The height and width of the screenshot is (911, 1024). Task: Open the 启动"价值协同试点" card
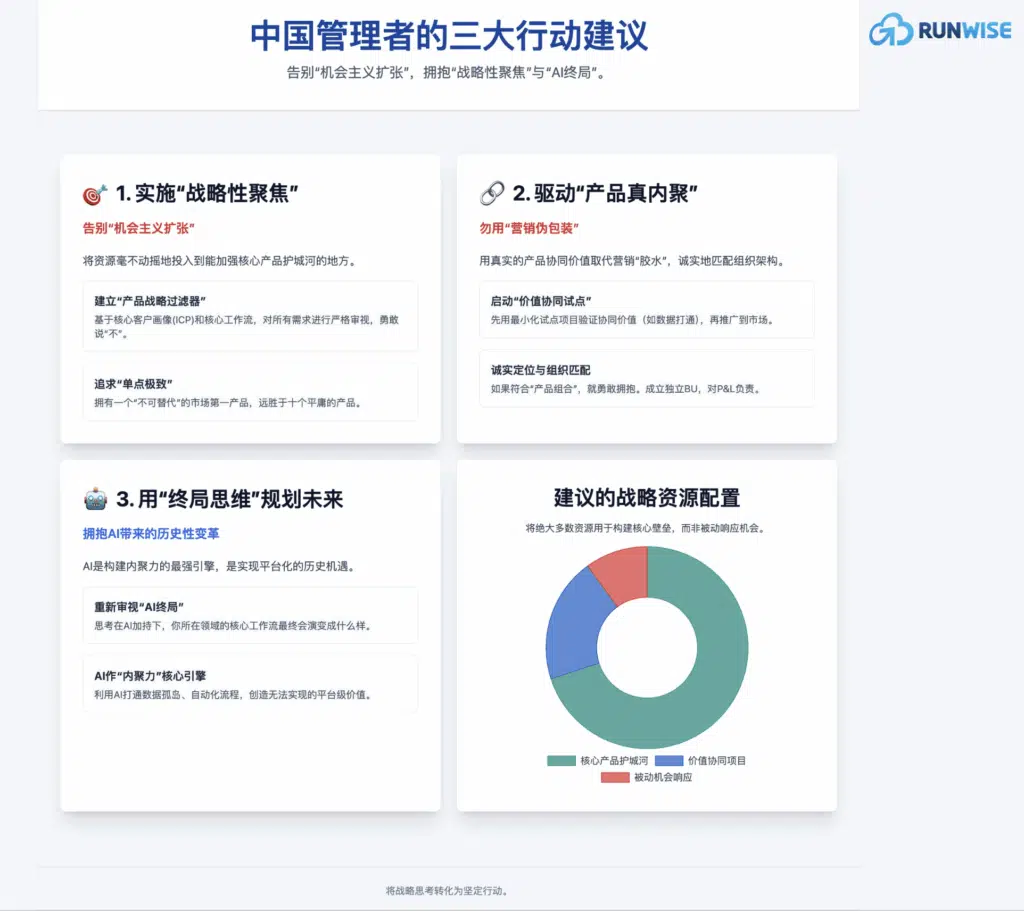(x=646, y=309)
